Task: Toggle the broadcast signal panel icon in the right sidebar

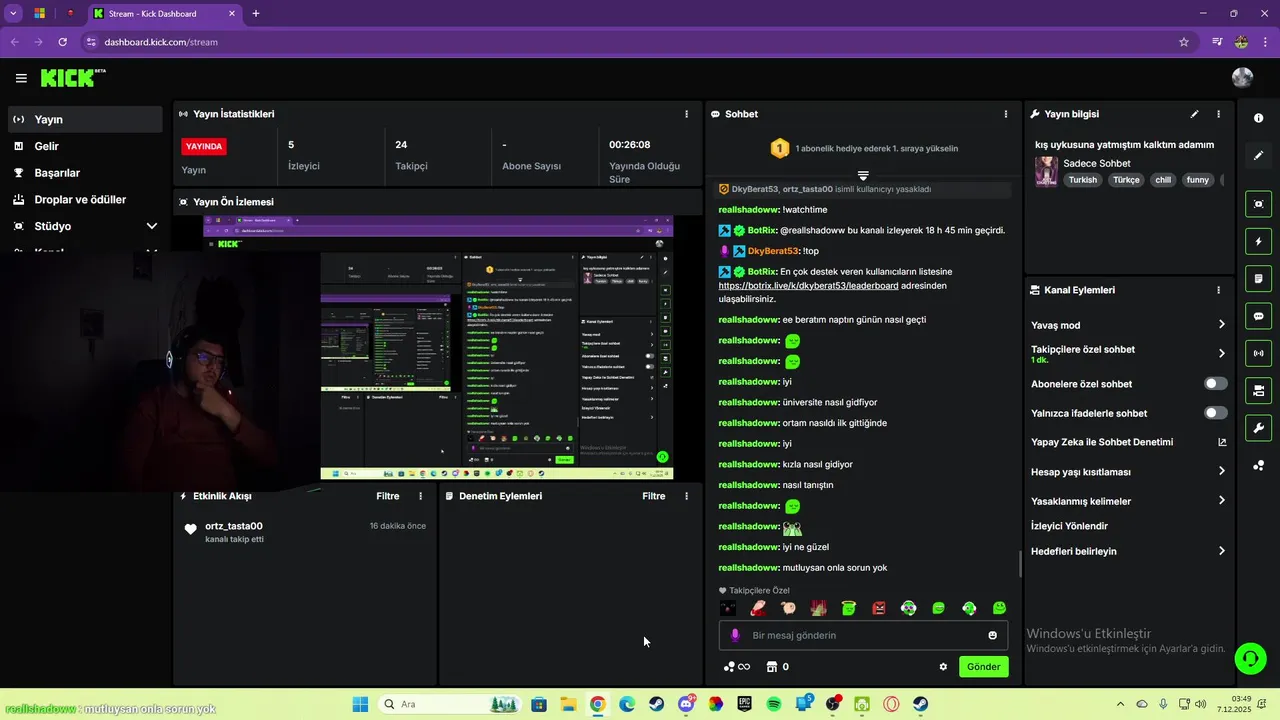Action: 1258,353
